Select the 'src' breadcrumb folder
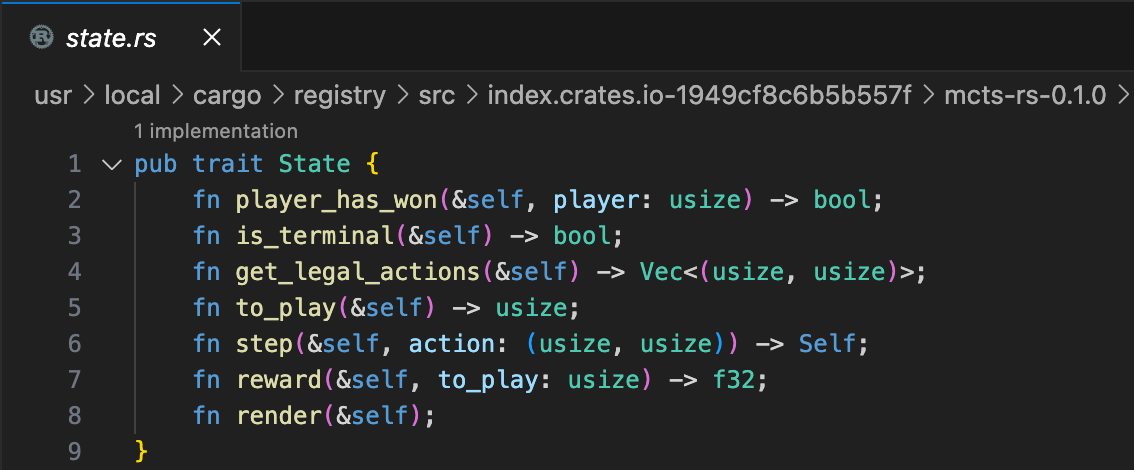1134x470 pixels. 437,95
